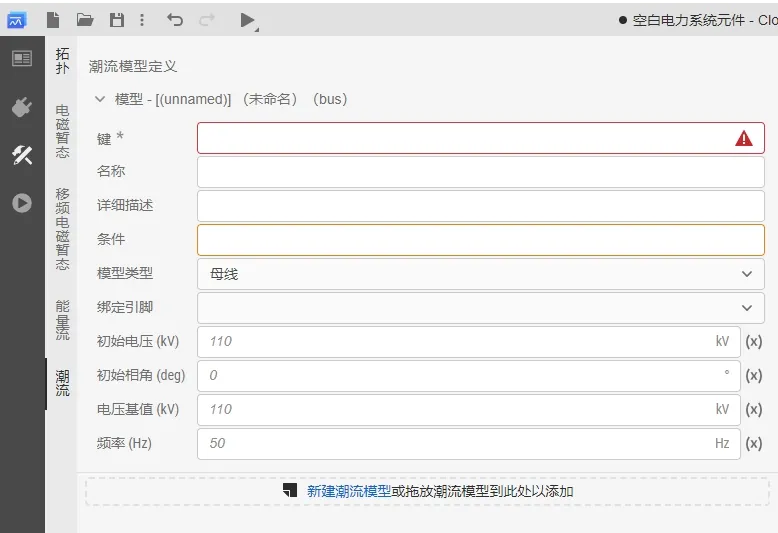Click the red warning icon in key field
The height and width of the screenshot is (533, 778).
coord(744,138)
